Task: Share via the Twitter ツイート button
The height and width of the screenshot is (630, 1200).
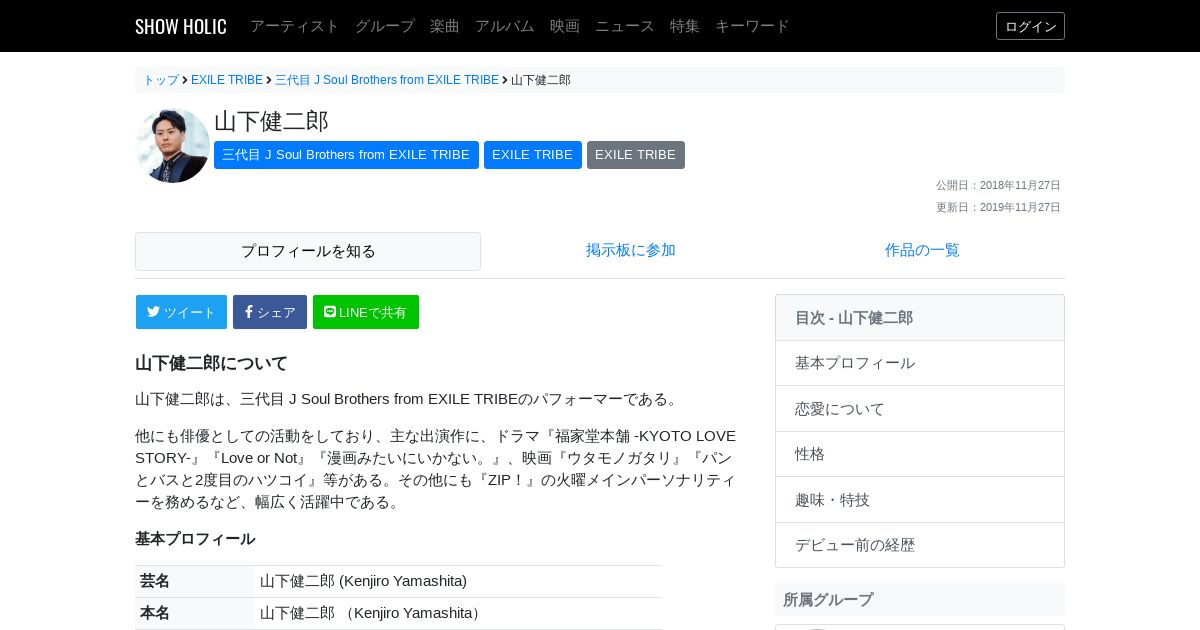Action: 181,312
